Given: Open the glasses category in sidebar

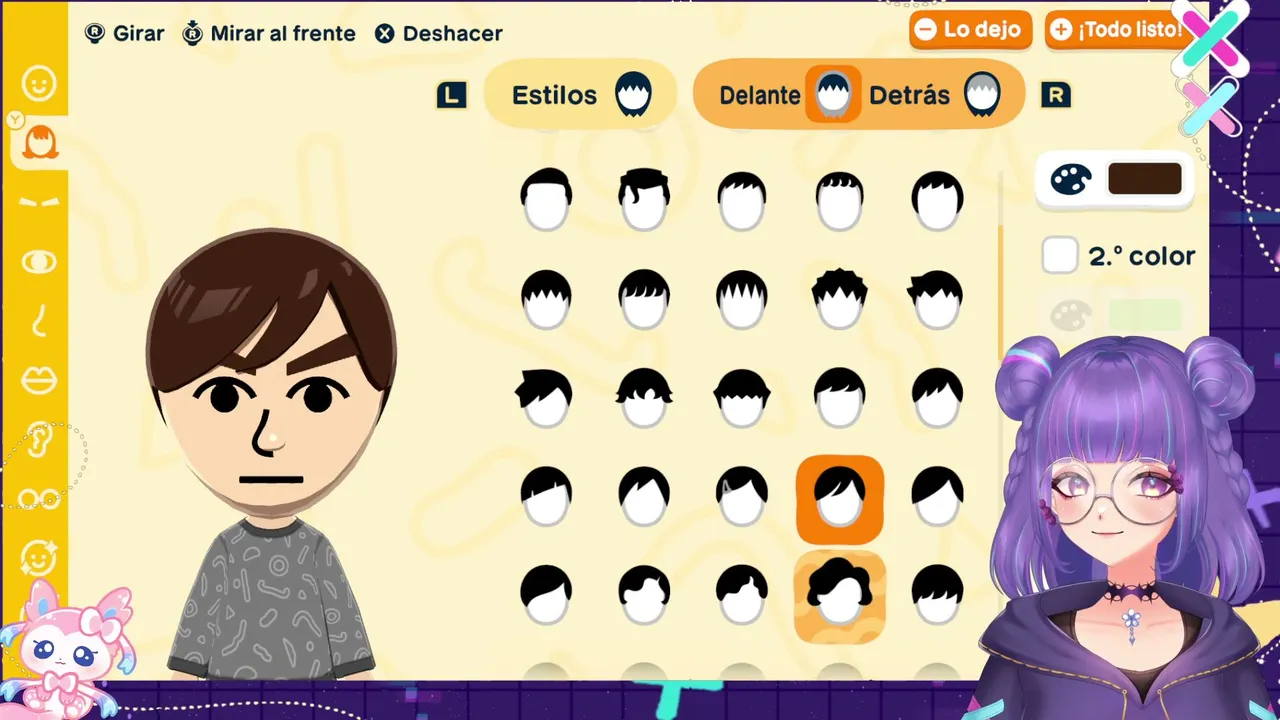Looking at the screenshot, I should pos(39,498).
